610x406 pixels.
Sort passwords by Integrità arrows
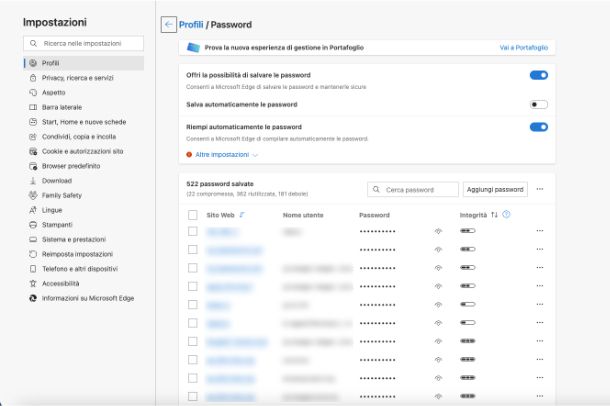tap(494, 215)
